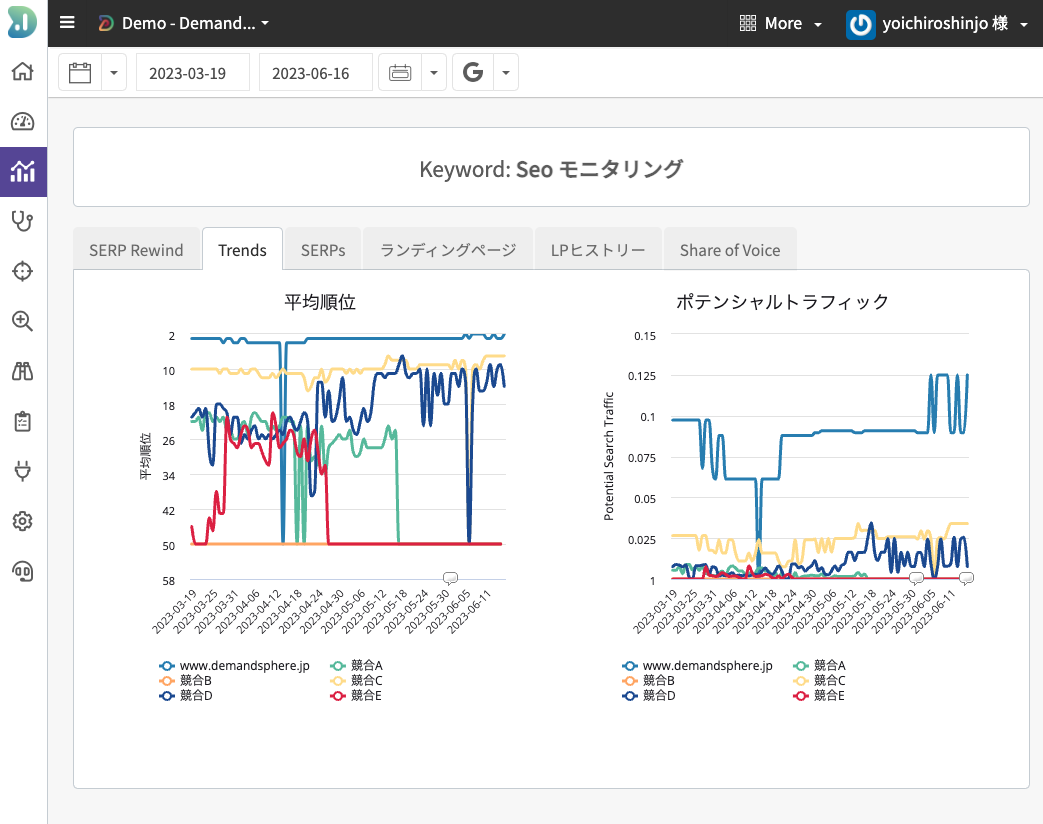Expand the calendar dropdown arrow

pos(114,72)
